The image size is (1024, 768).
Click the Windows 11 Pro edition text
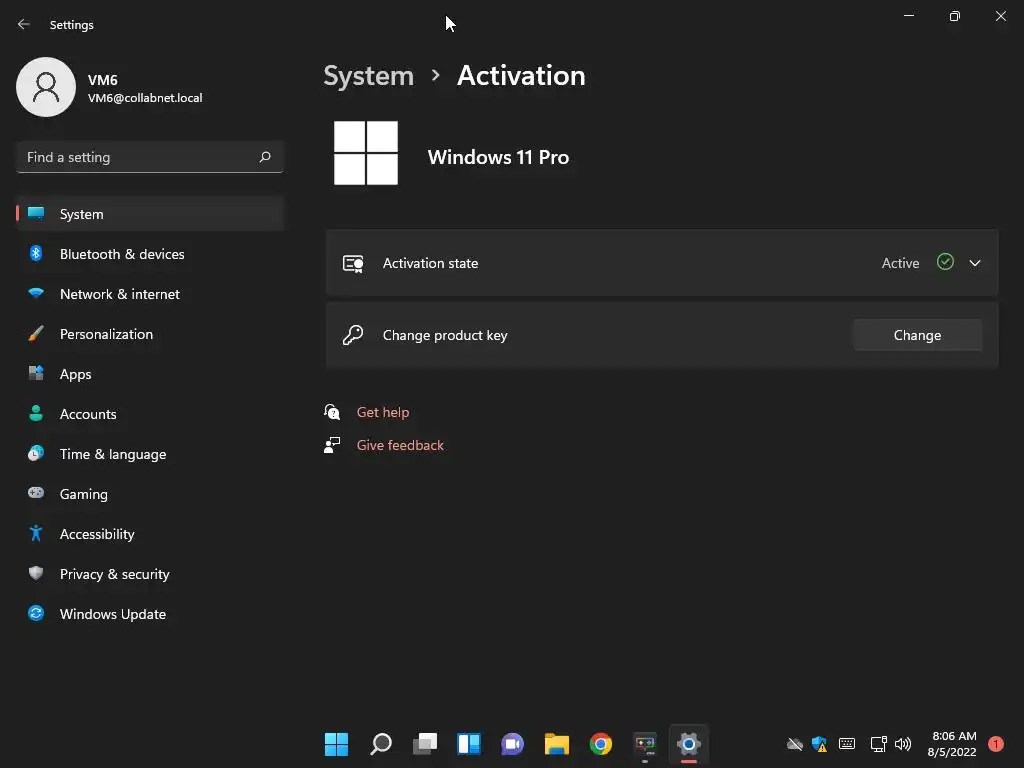[498, 157]
